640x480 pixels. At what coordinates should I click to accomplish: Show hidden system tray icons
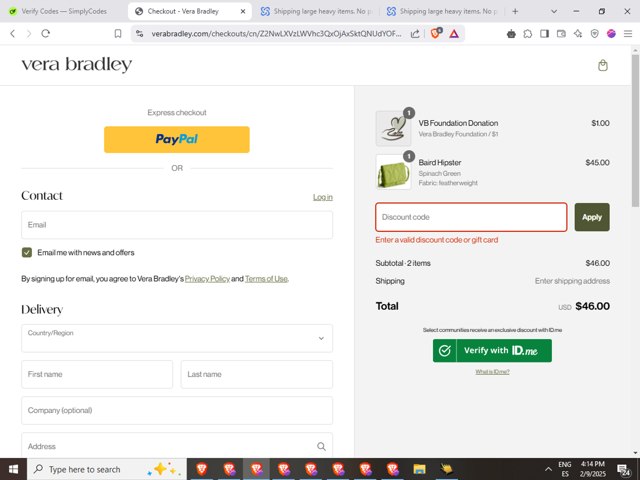point(546,469)
